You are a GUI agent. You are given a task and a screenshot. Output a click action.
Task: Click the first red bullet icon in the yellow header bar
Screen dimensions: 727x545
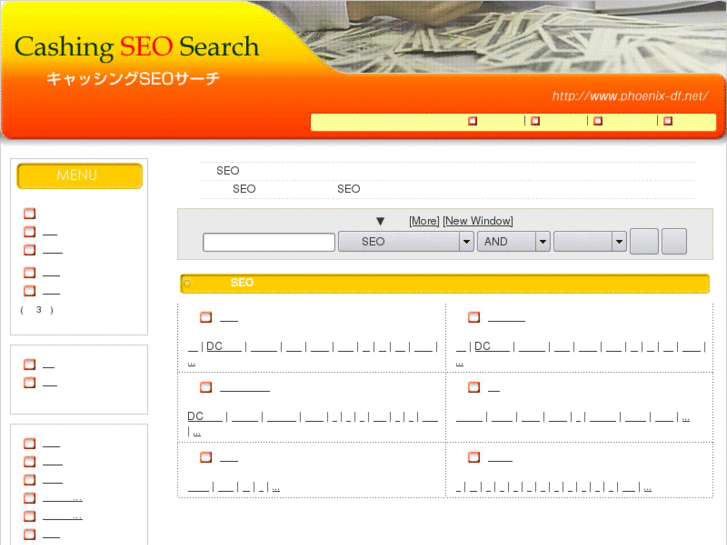pyautogui.click(x=472, y=121)
